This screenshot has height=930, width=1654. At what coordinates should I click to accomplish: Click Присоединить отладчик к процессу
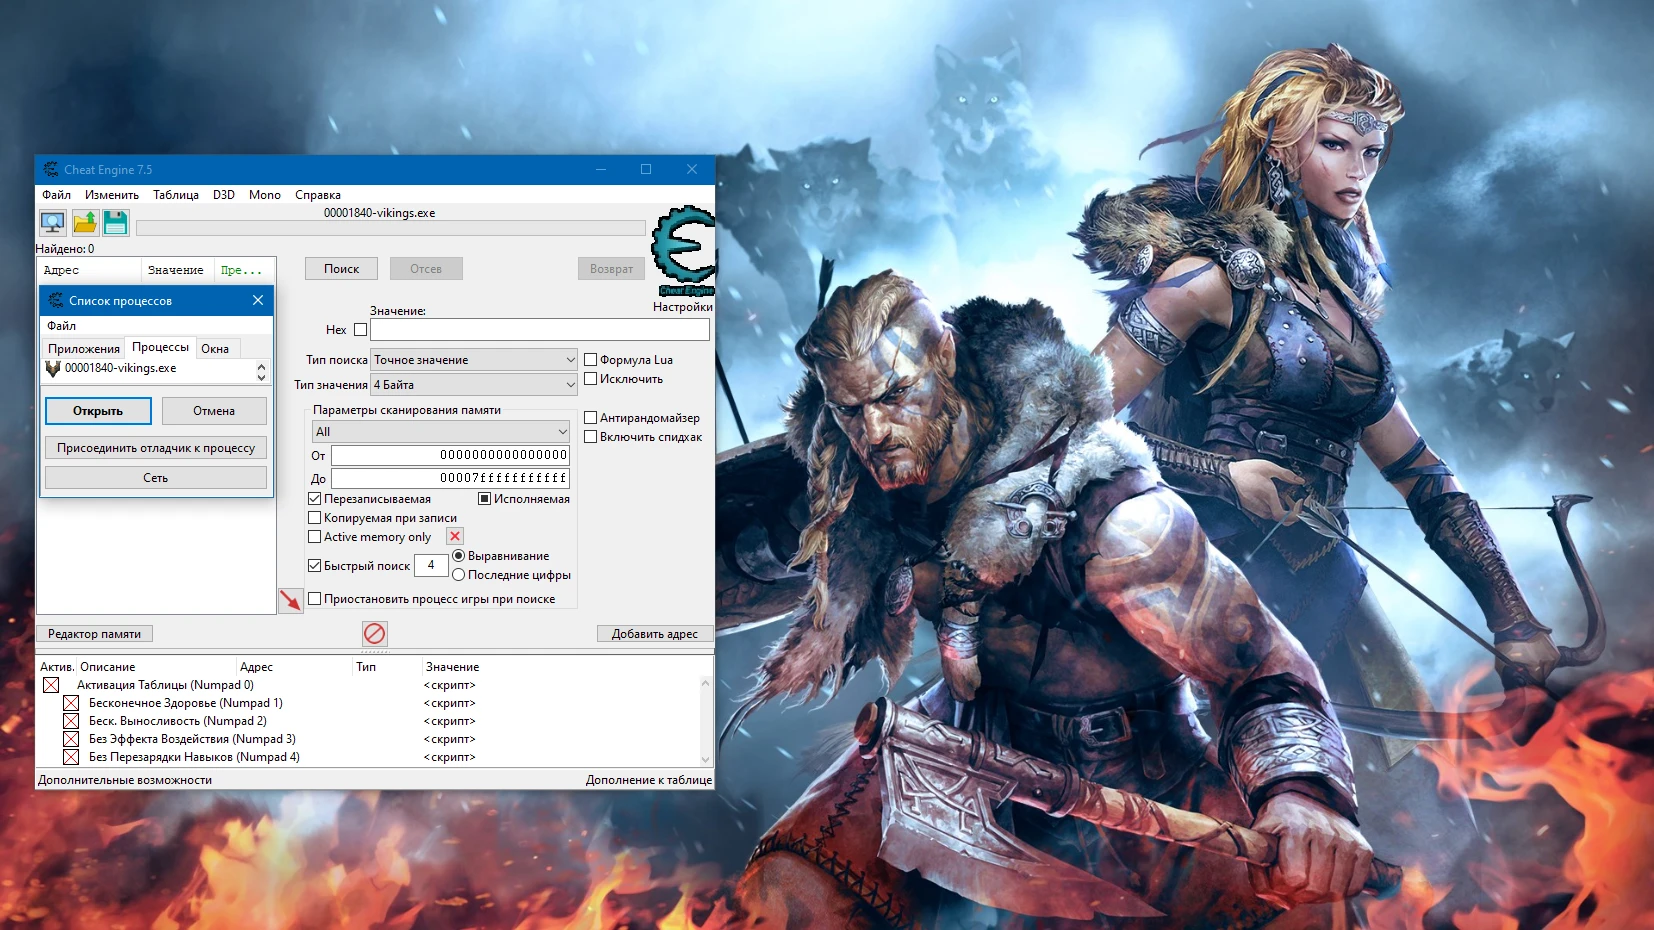pyautogui.click(x=155, y=447)
